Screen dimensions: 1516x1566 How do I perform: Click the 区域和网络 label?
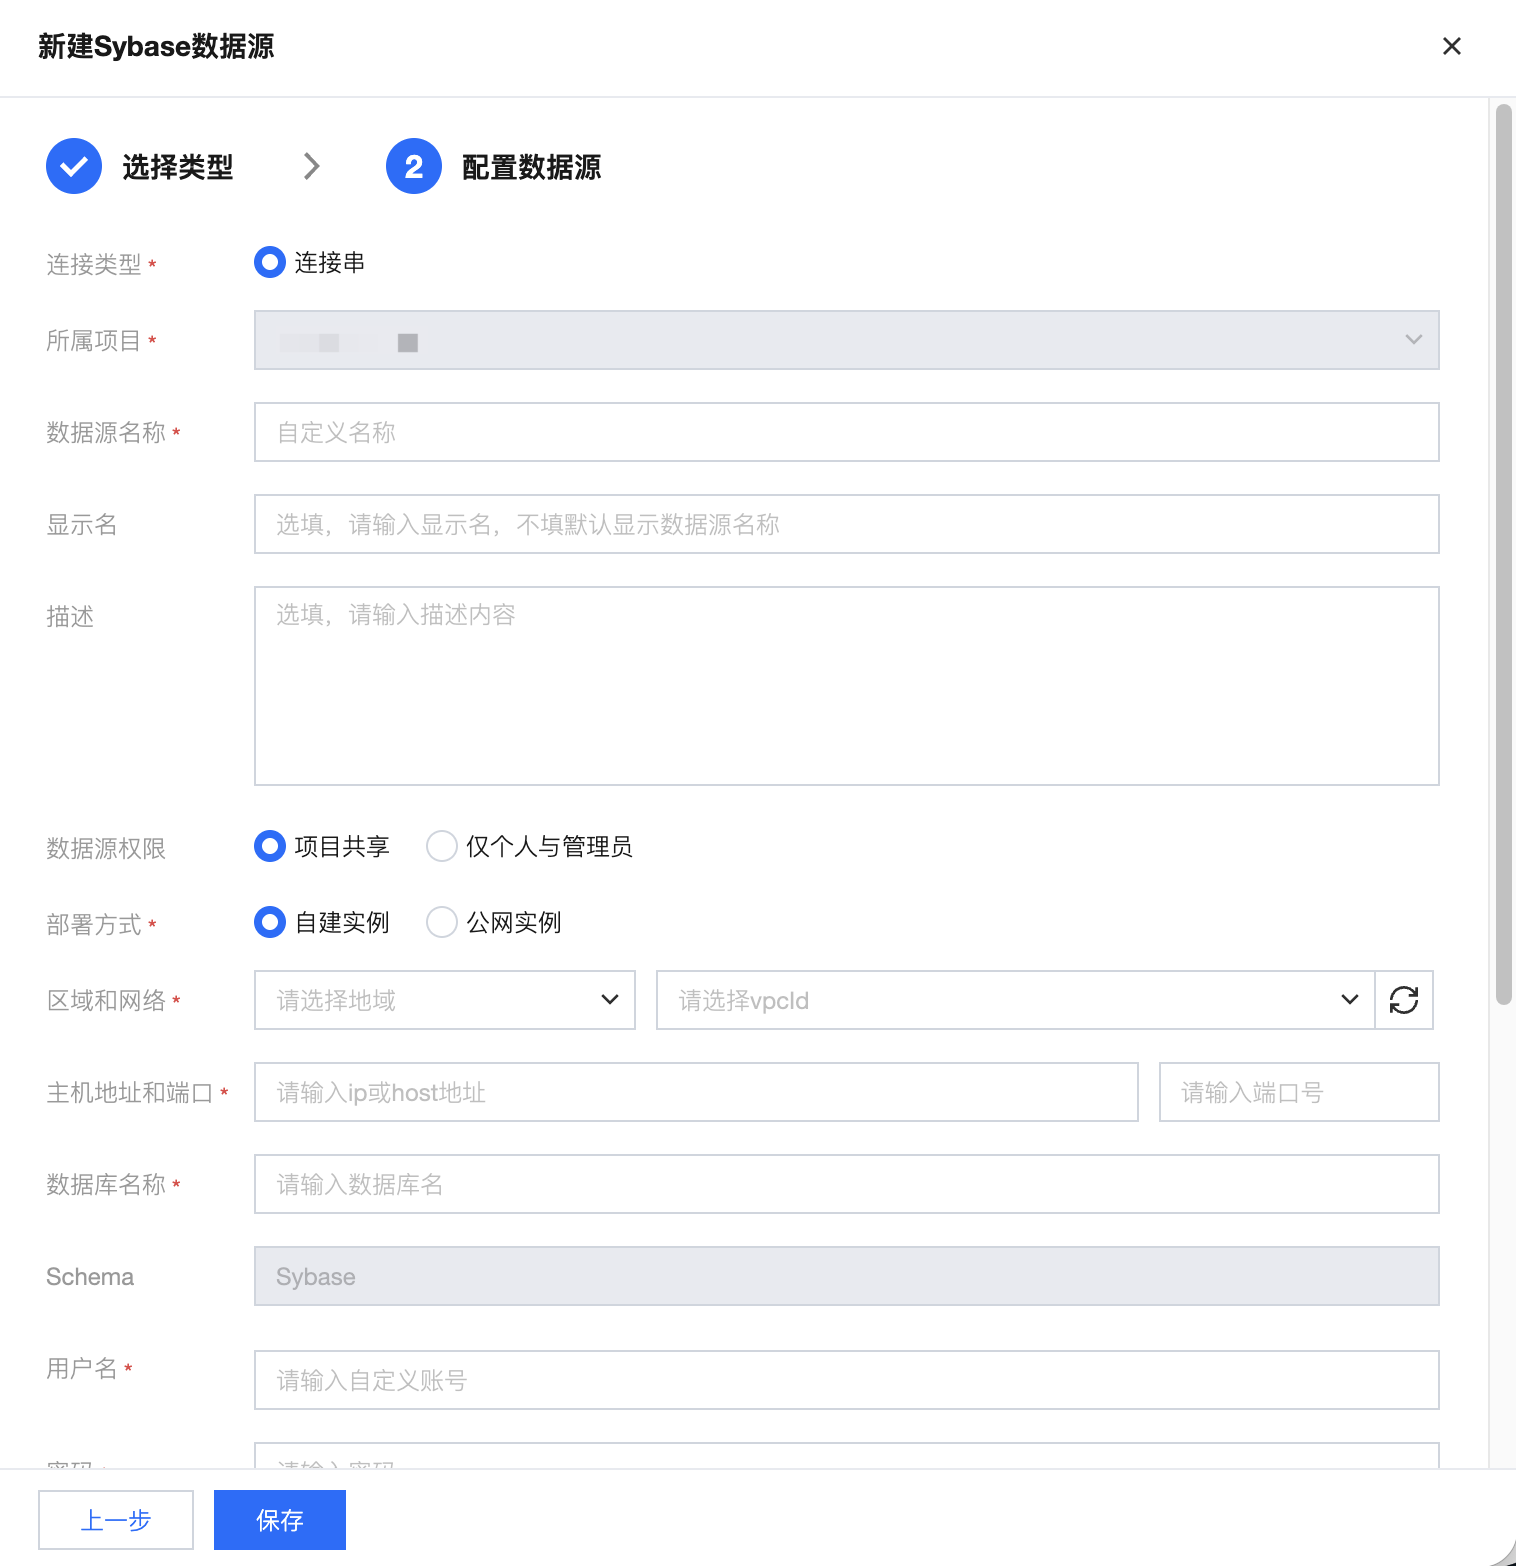(106, 1001)
